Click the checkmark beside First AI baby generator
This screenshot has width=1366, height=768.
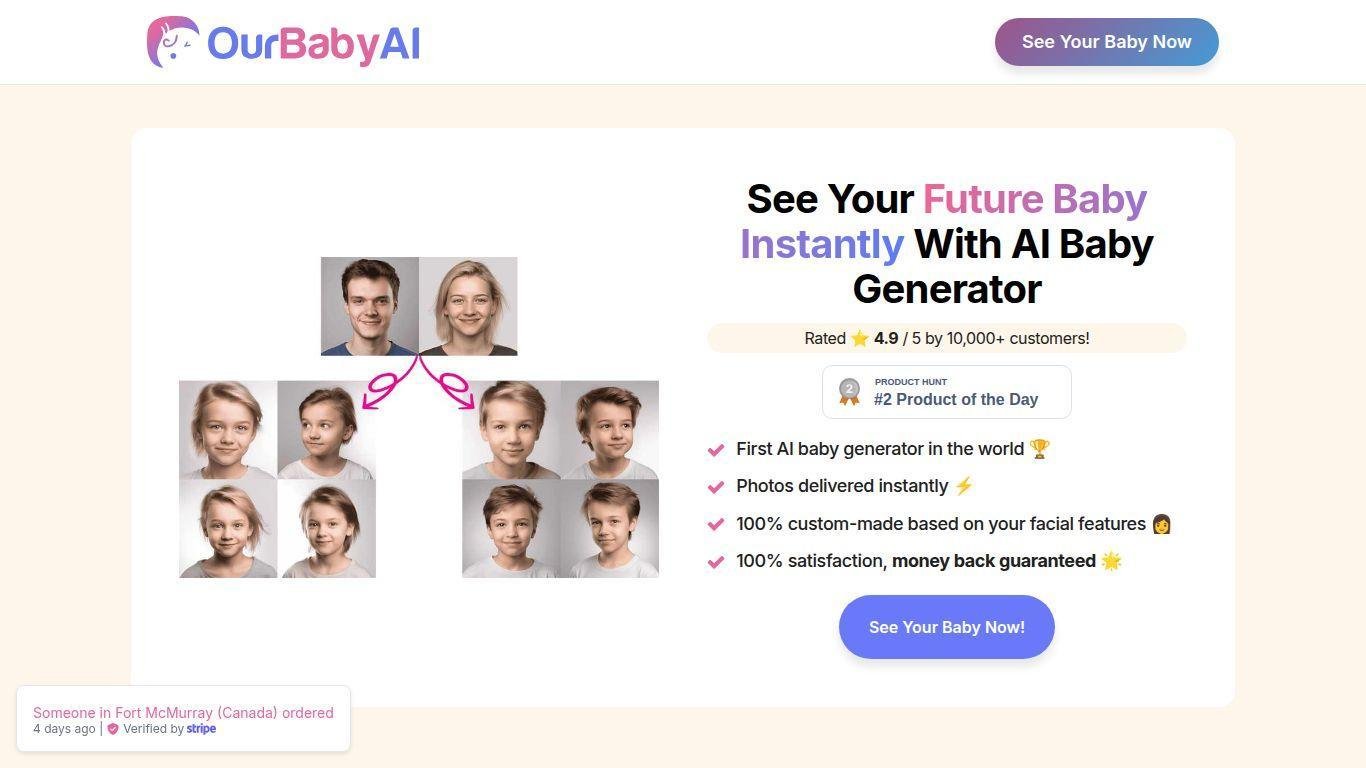[x=715, y=450]
